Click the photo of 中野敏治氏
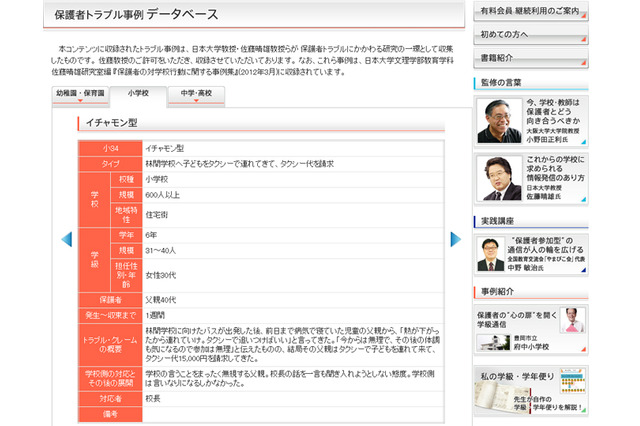 (491, 255)
